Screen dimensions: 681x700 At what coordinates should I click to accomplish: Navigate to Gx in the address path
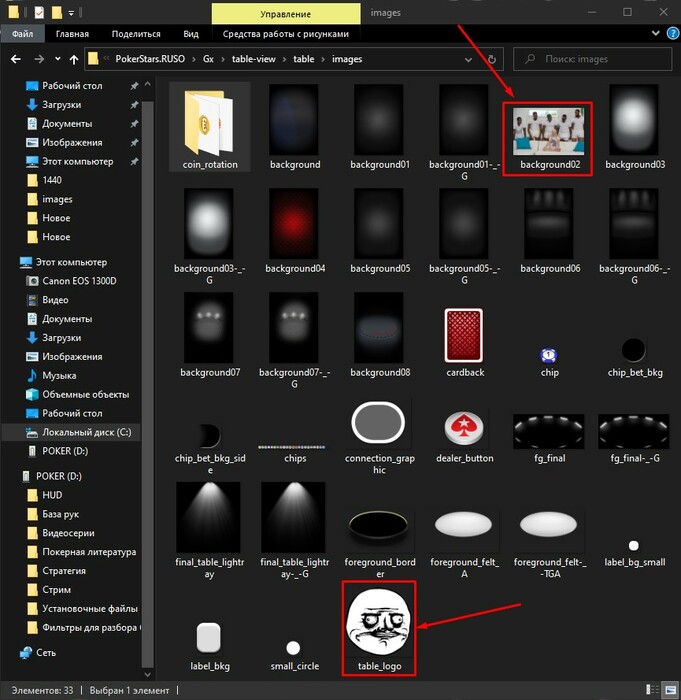click(x=208, y=59)
